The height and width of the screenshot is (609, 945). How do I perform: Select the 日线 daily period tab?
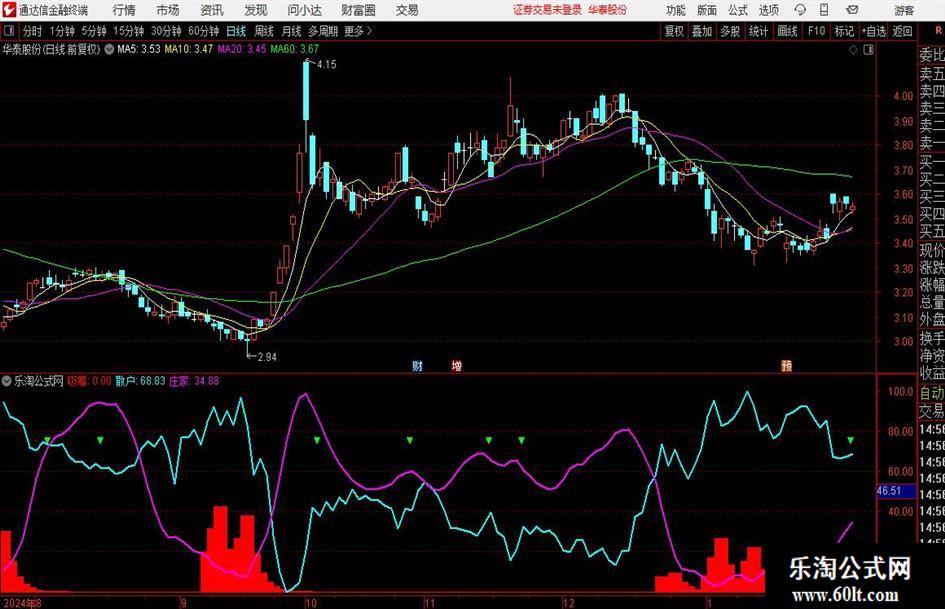coord(236,31)
